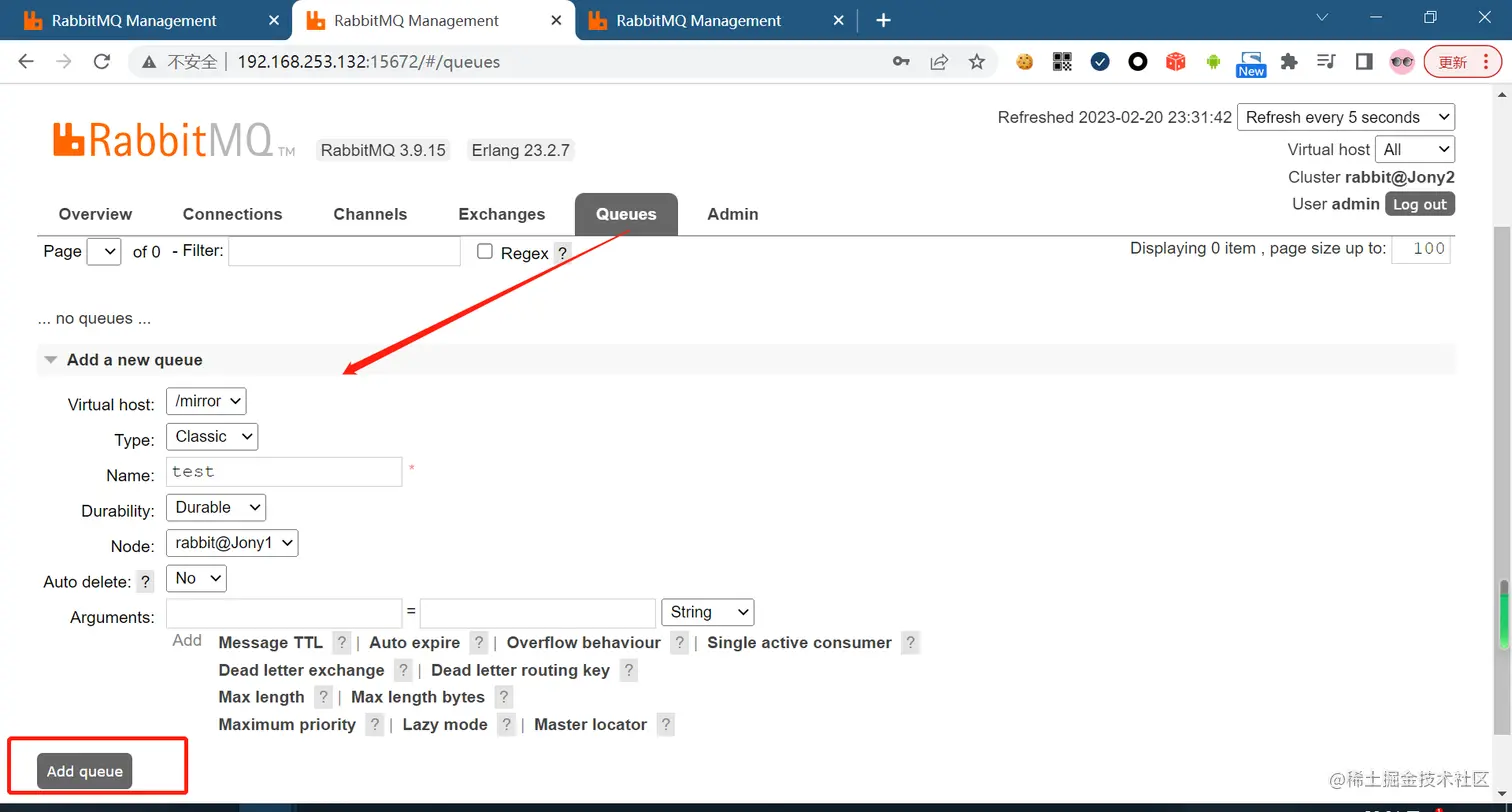
Task: Open the extension labeled New
Action: coord(1251,64)
